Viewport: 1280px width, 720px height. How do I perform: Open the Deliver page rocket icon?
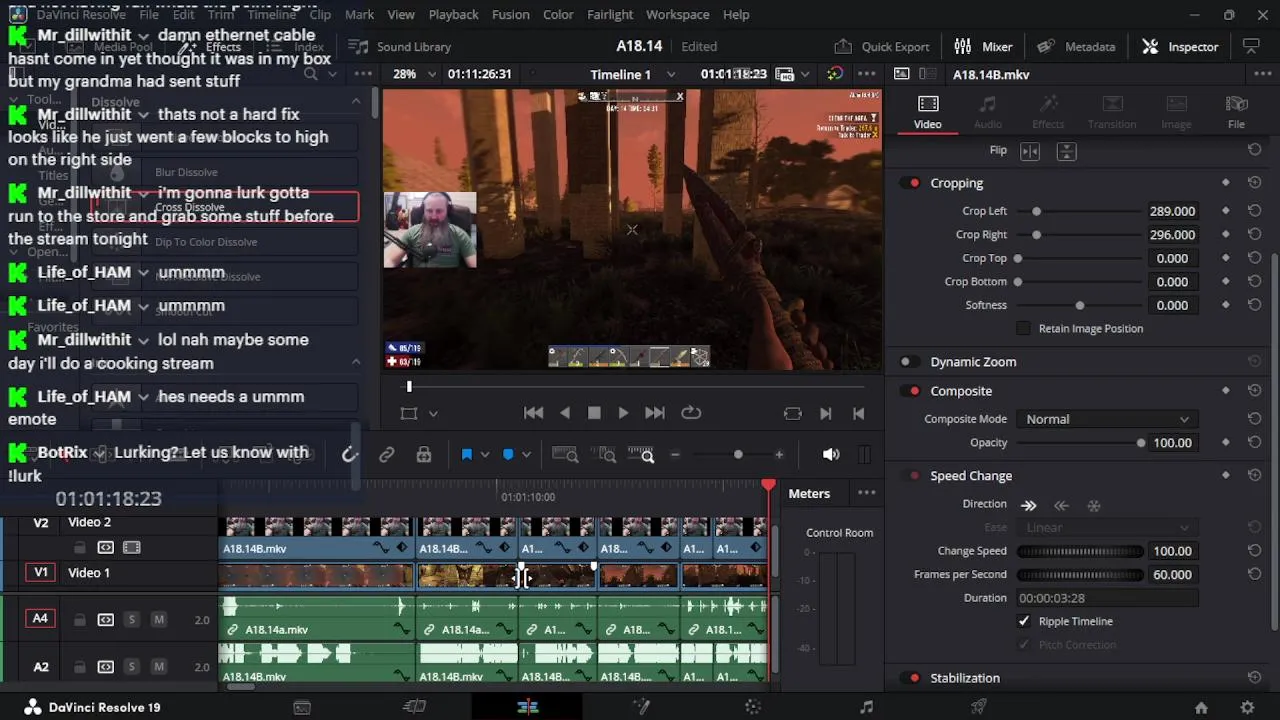coord(979,707)
